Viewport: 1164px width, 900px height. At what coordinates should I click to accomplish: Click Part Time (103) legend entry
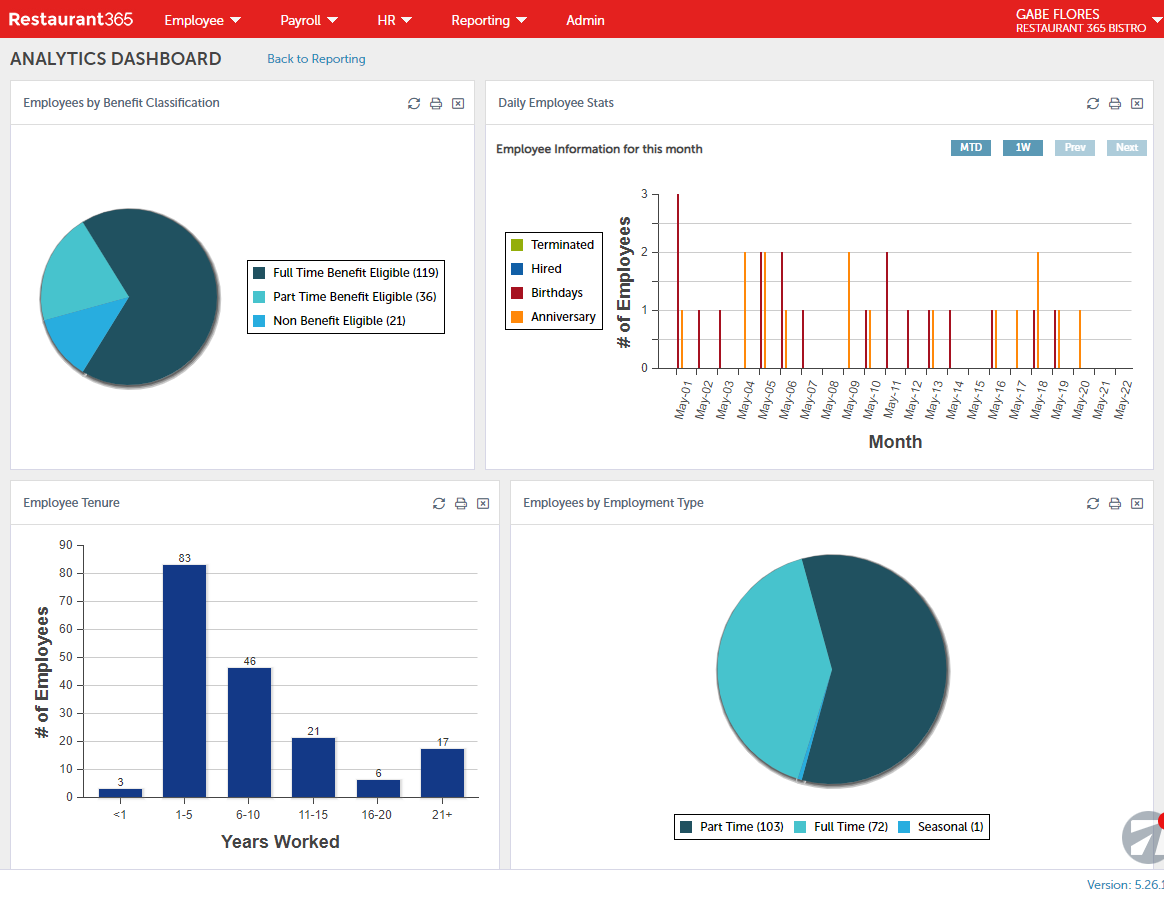(x=732, y=826)
